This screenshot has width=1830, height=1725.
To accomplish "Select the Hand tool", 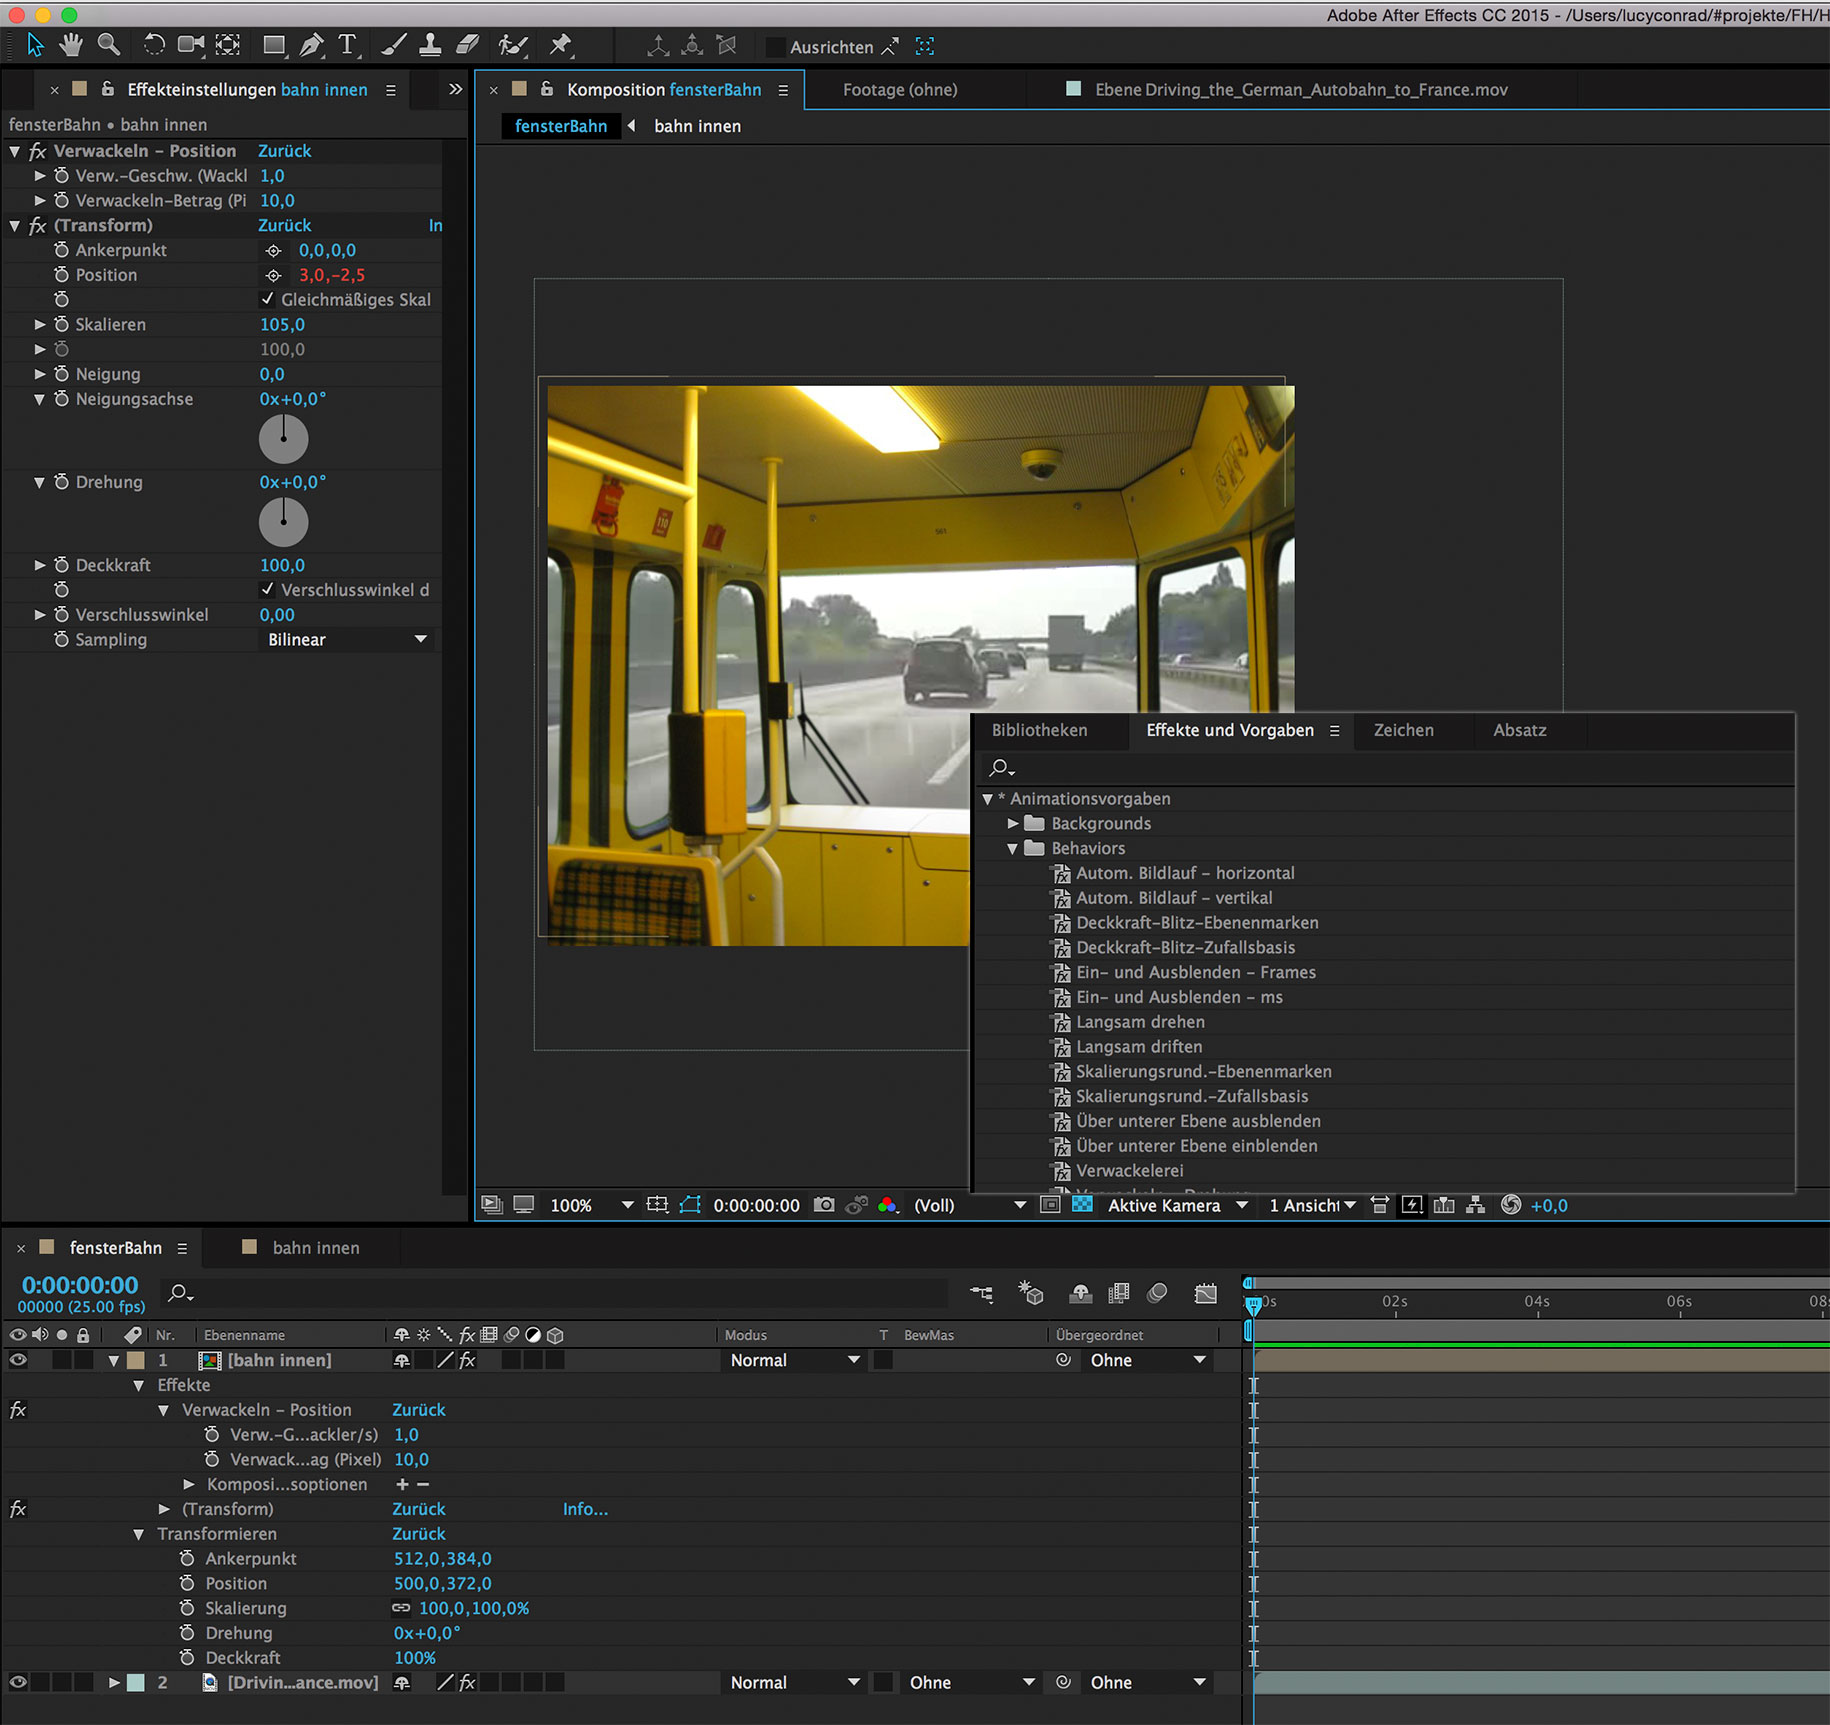I will (71, 45).
